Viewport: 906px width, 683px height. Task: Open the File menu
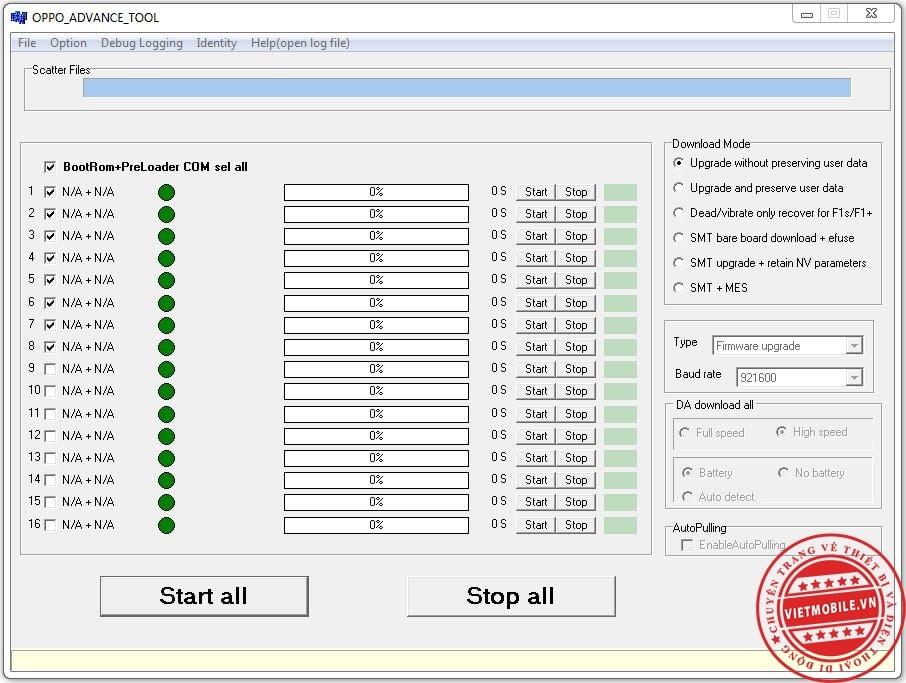pos(27,43)
